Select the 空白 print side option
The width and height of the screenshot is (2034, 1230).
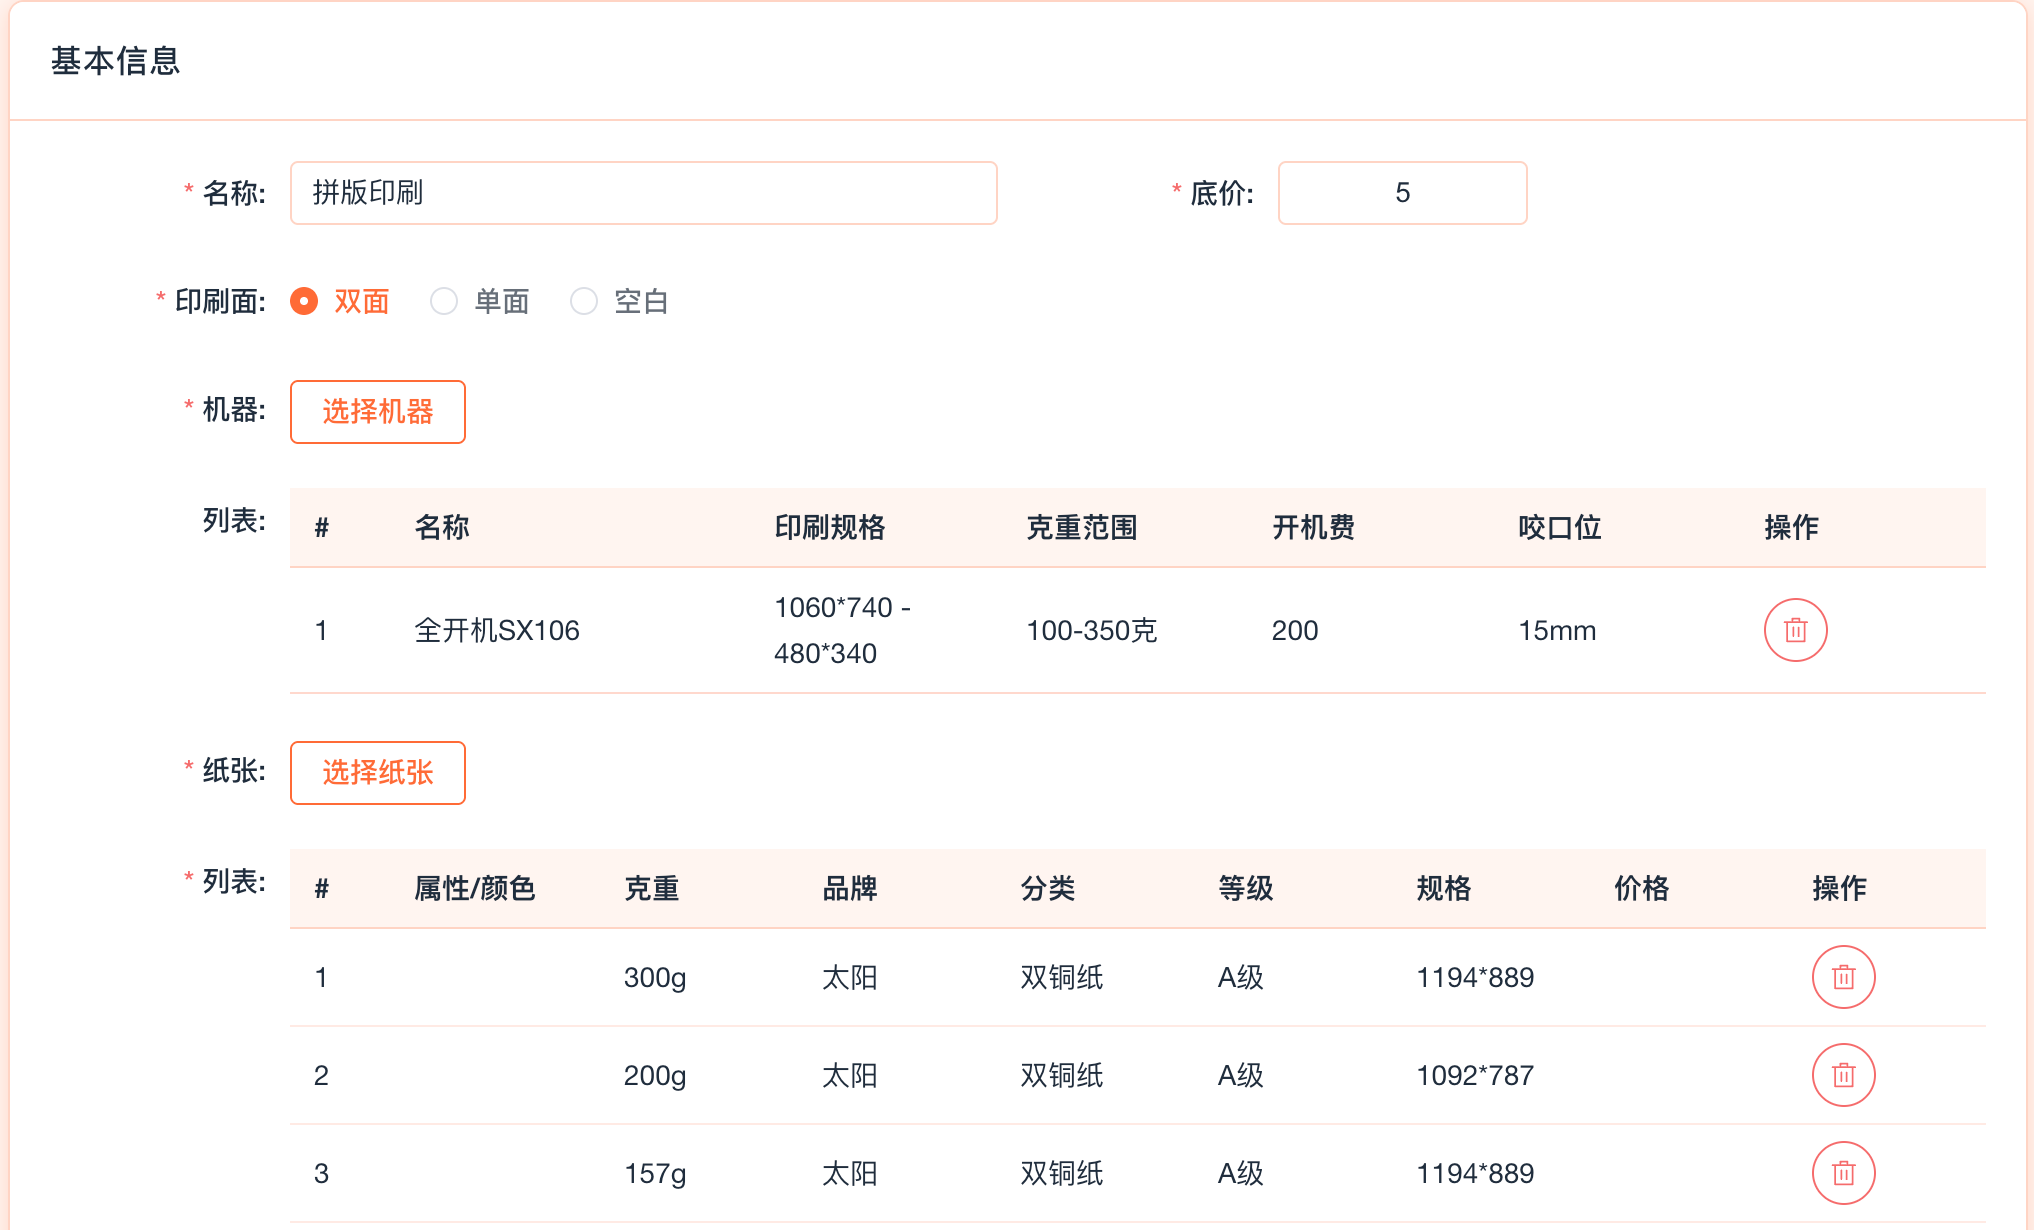click(584, 301)
